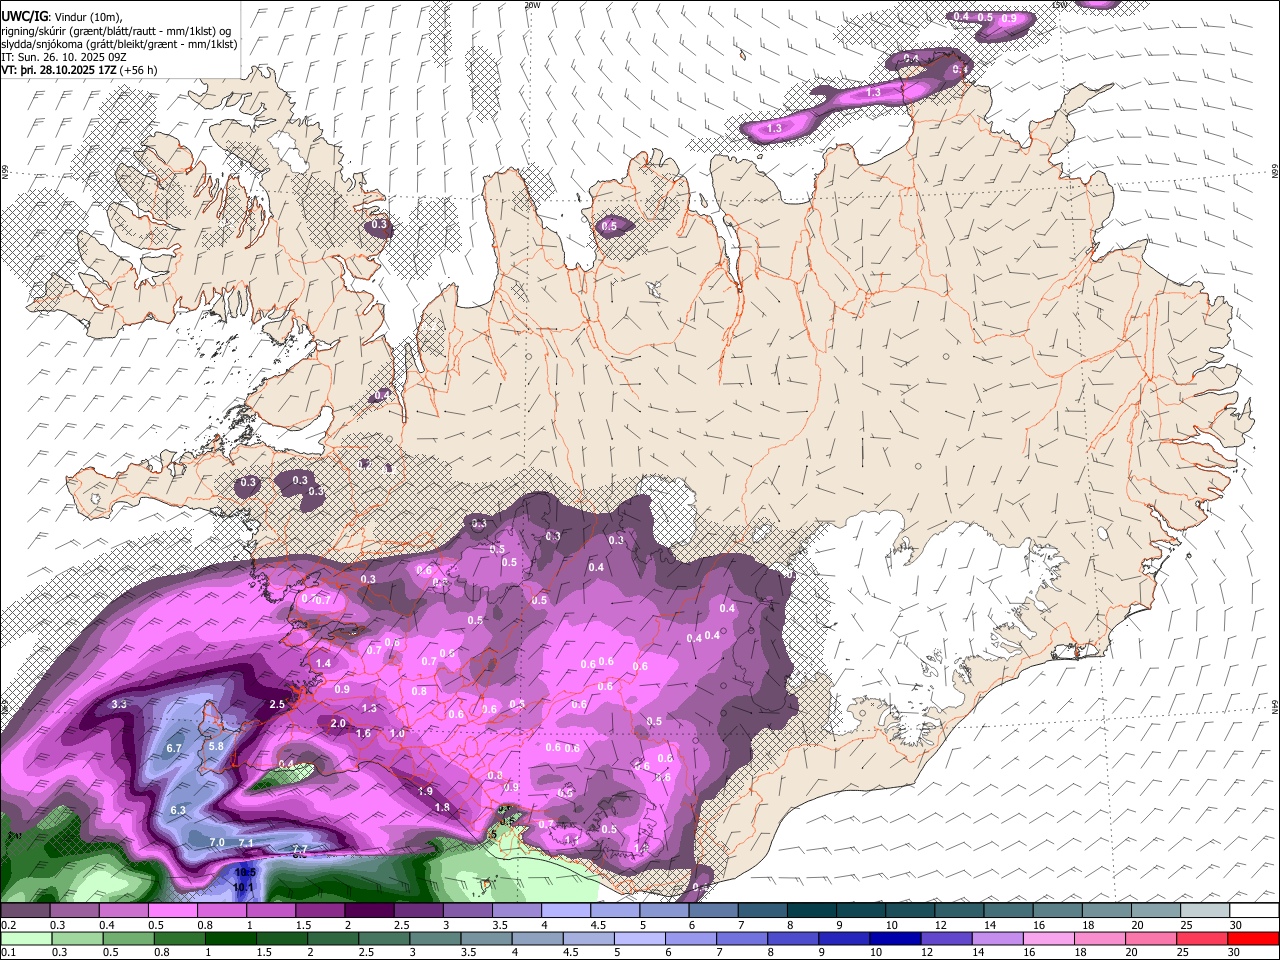Click the 0.1 label under the lower legend row

coord(8,953)
